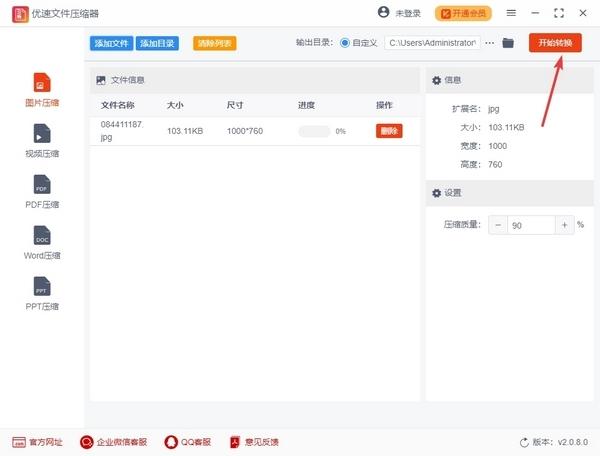
Task: Click the 宽度 value 1000
Action: pyautogui.click(x=497, y=146)
